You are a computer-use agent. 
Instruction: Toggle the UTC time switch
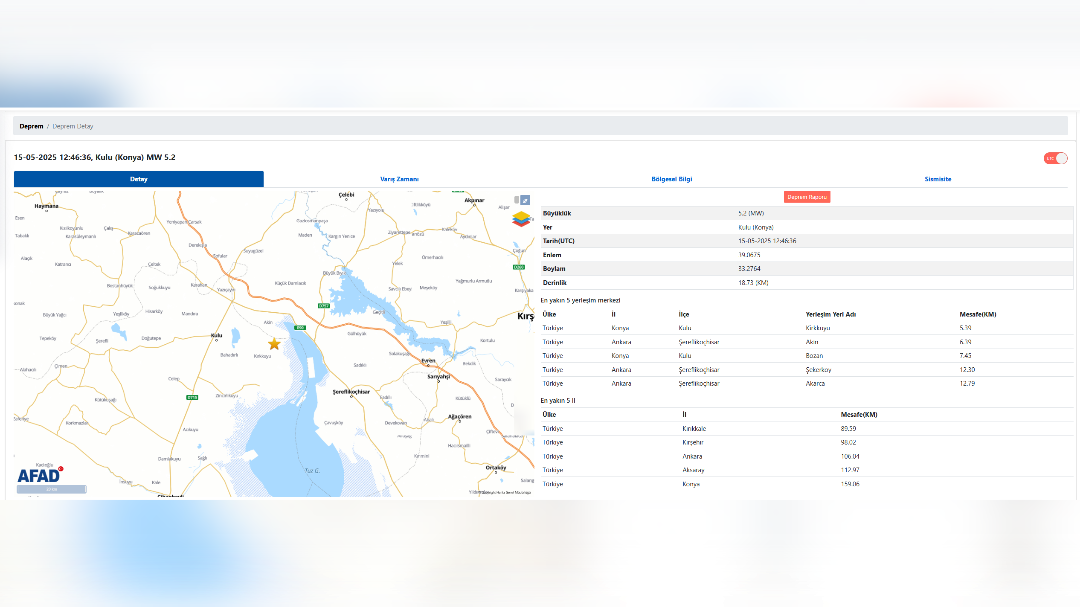pyautogui.click(x=1055, y=158)
